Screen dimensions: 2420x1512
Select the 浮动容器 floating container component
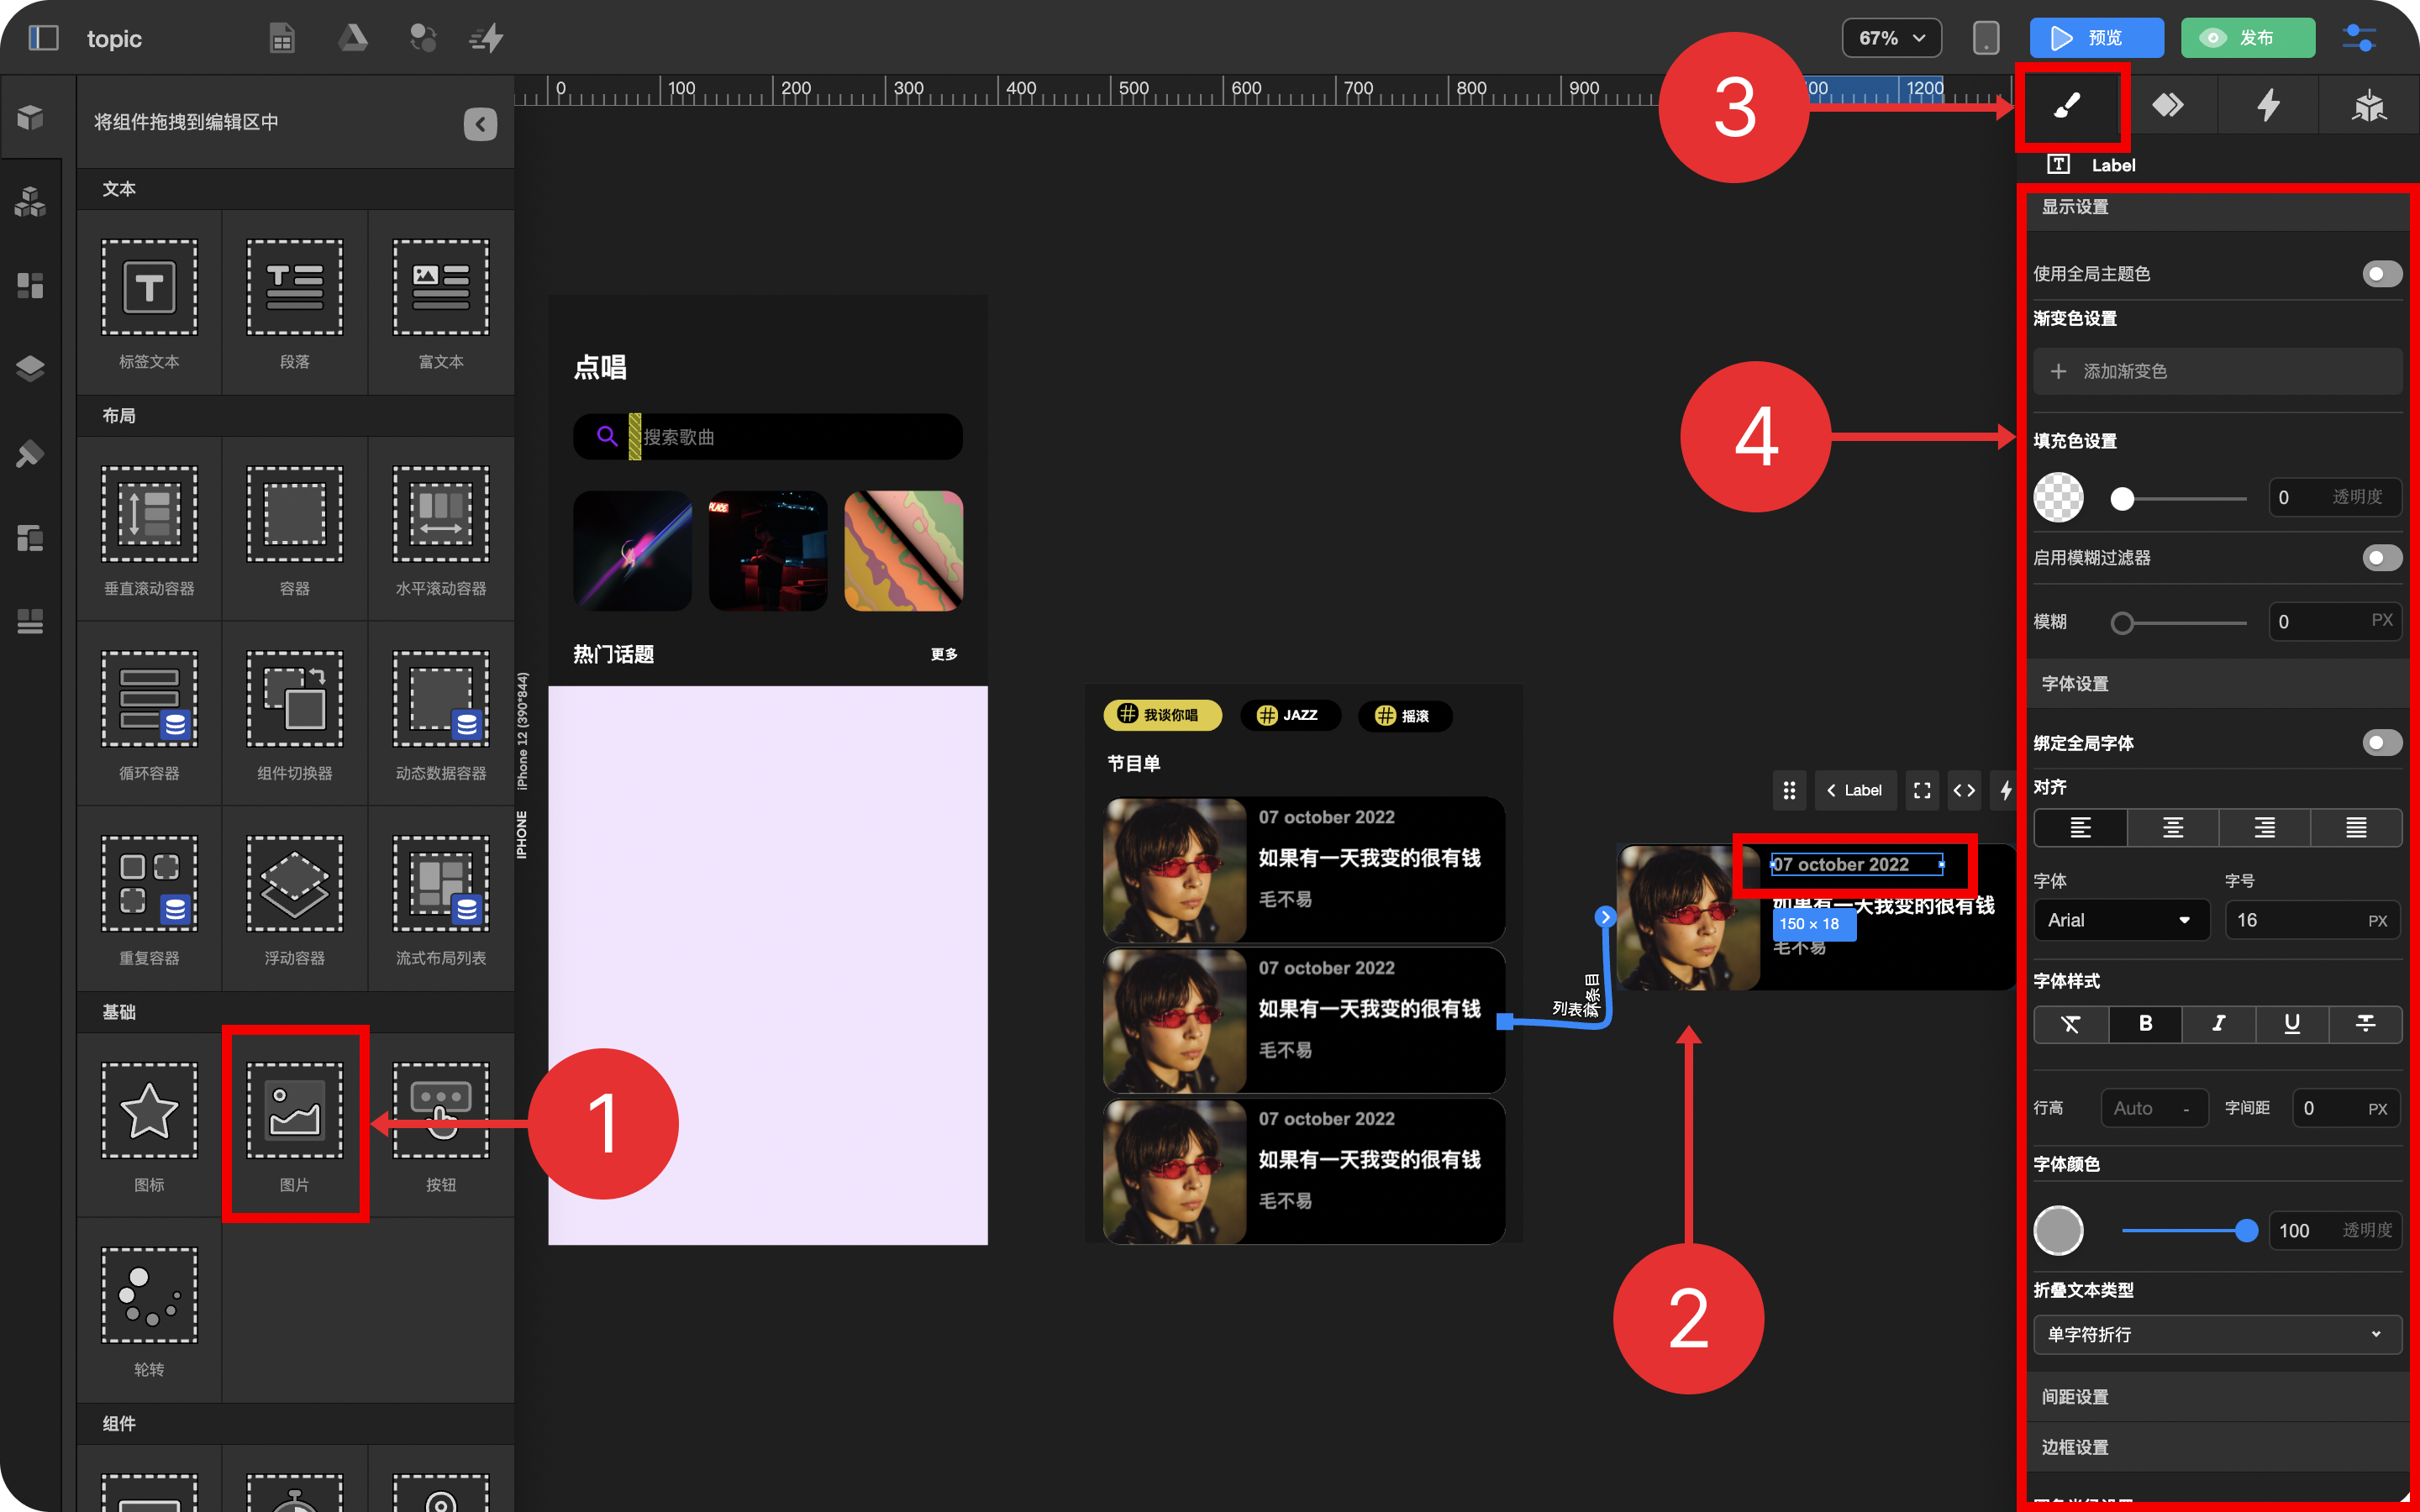[294, 900]
